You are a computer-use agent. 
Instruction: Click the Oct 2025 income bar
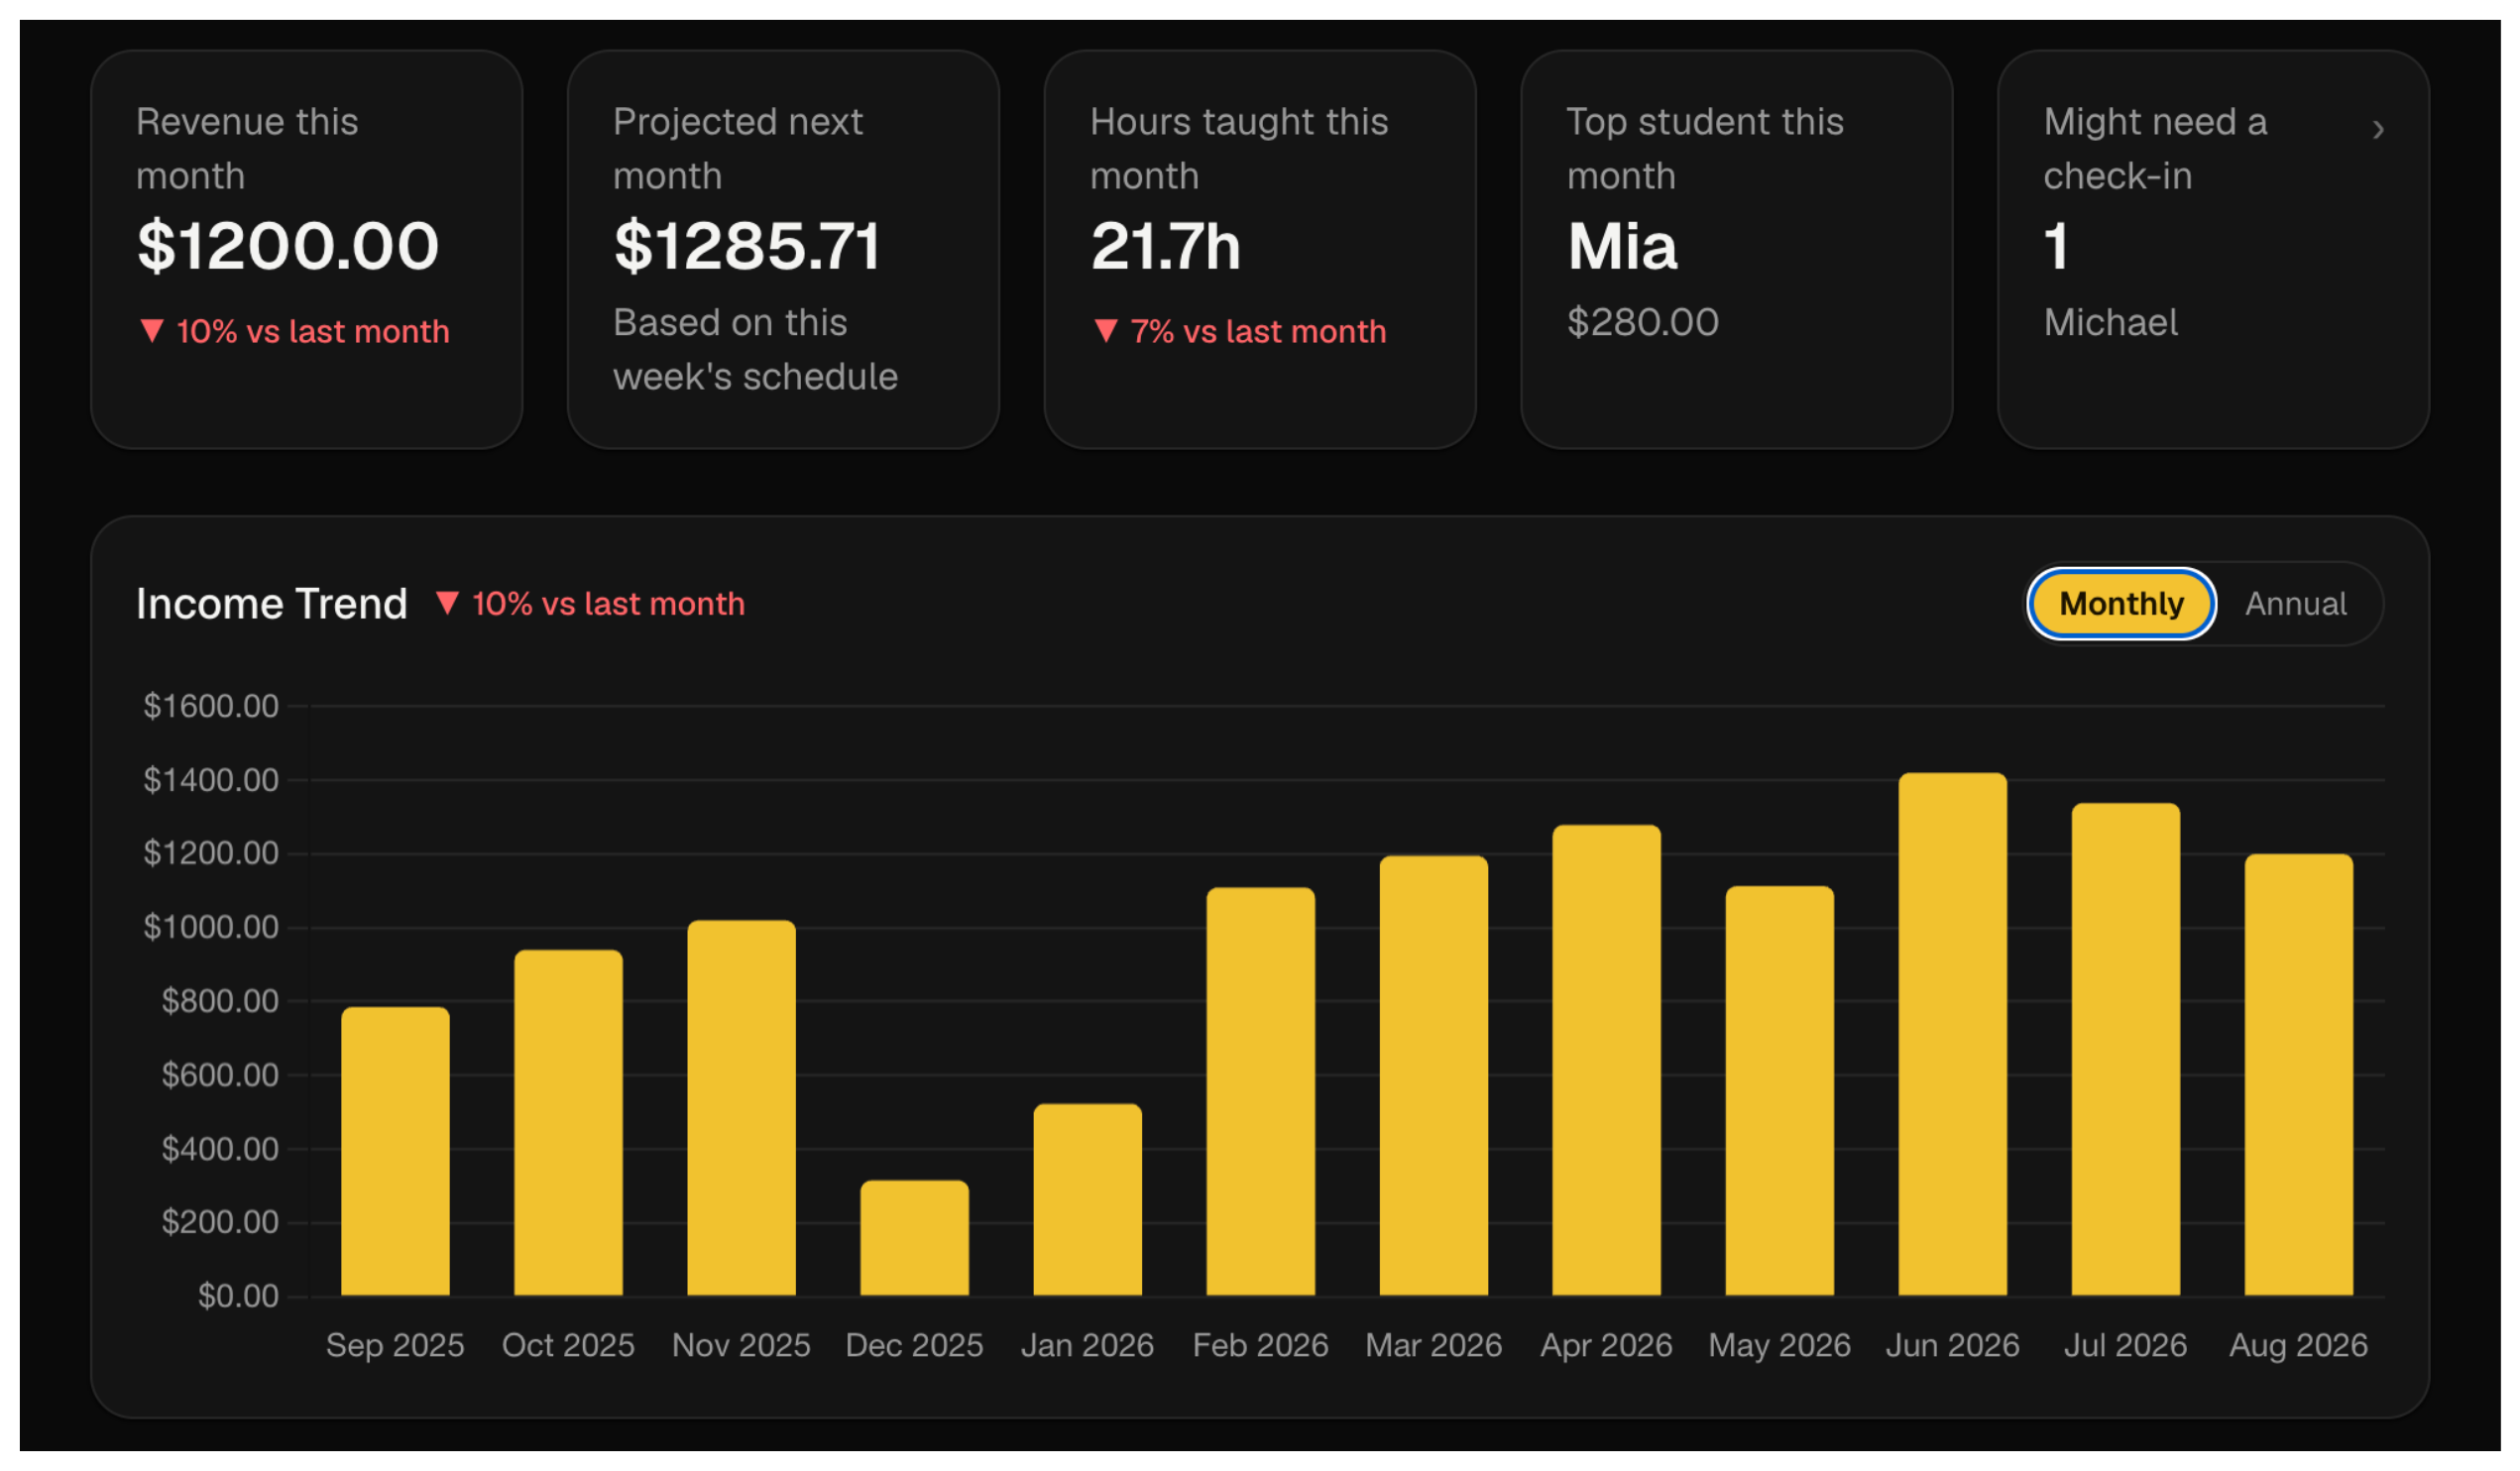[568, 1123]
